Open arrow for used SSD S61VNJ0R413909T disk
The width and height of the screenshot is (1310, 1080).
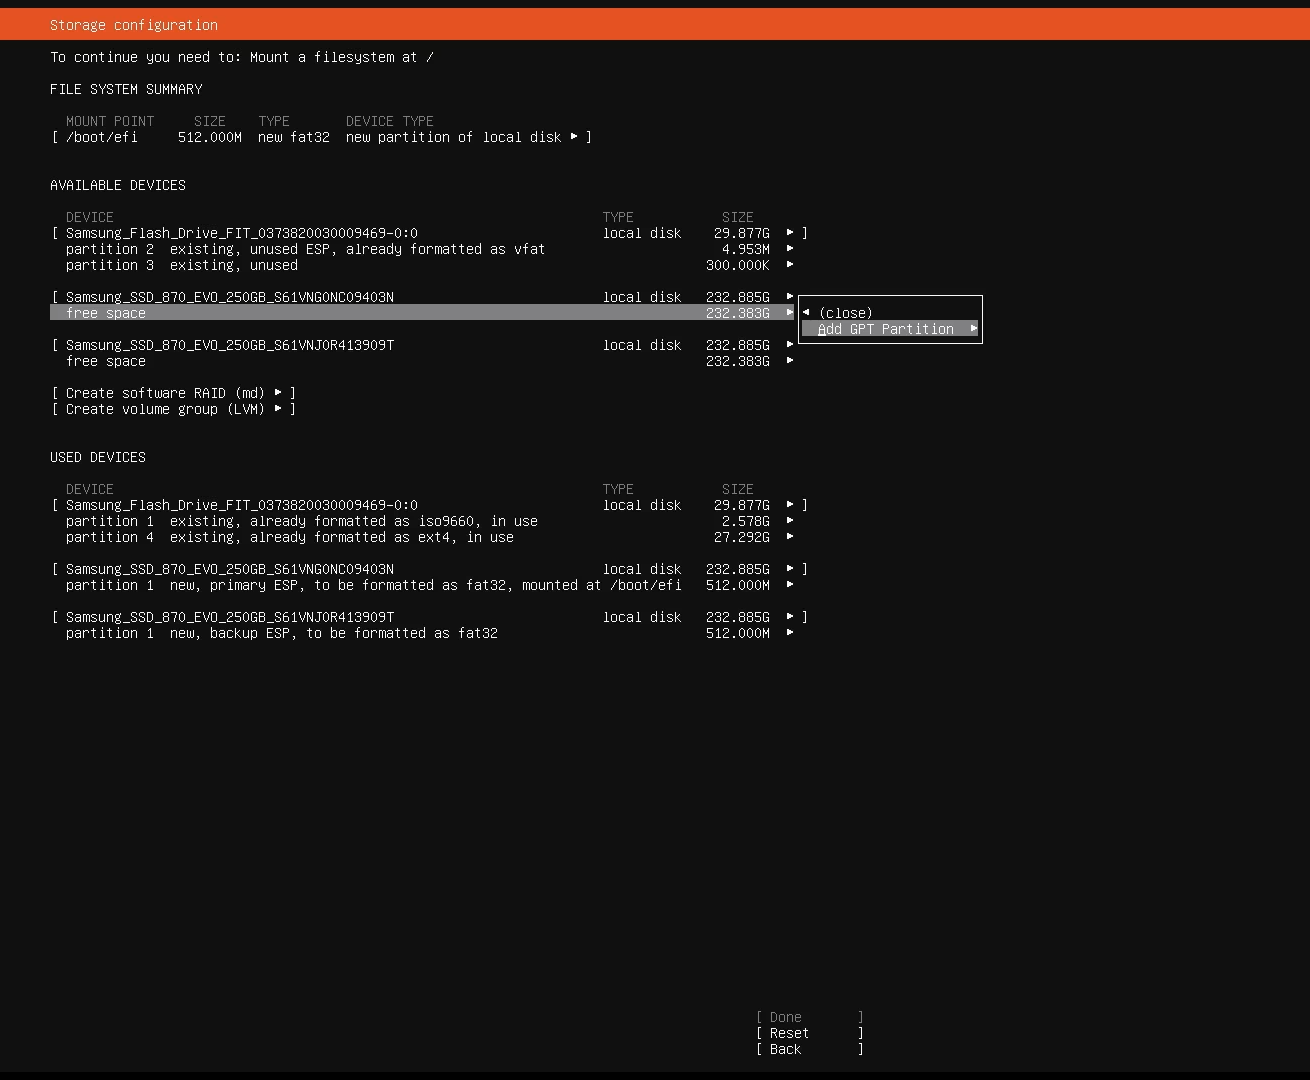coord(790,617)
